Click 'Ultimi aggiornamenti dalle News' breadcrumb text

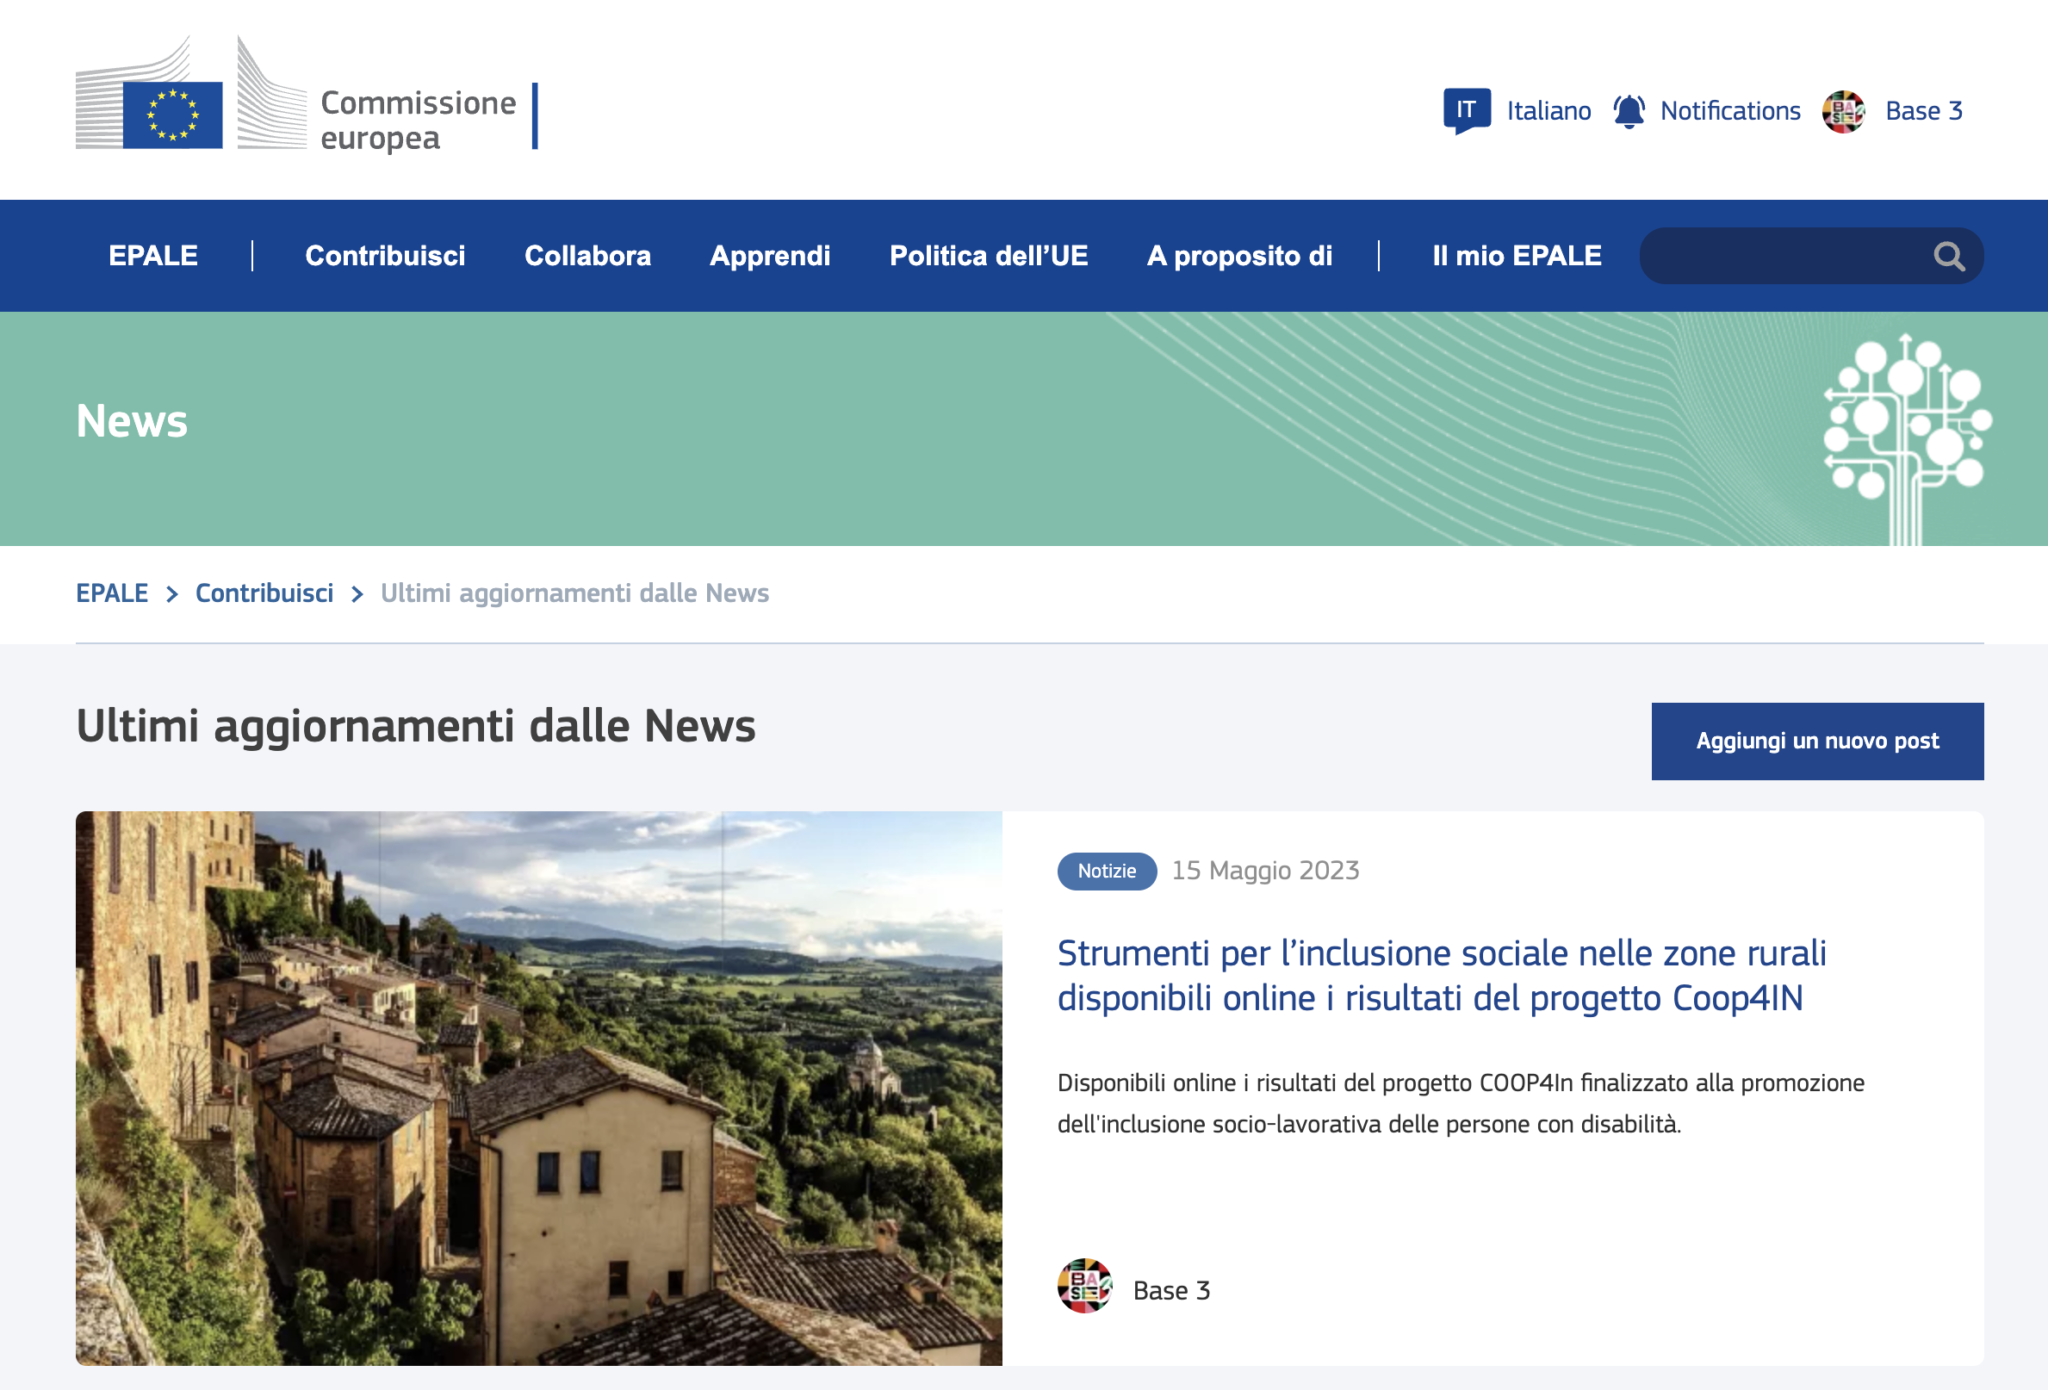point(575,593)
